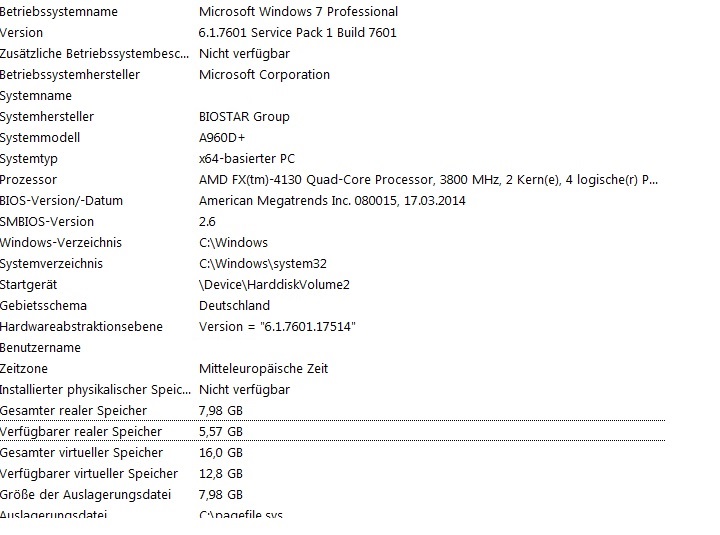This screenshot has width=720, height=535.
Task: Select the Betriebssystemhersteller row label
Action: [x=70, y=75]
